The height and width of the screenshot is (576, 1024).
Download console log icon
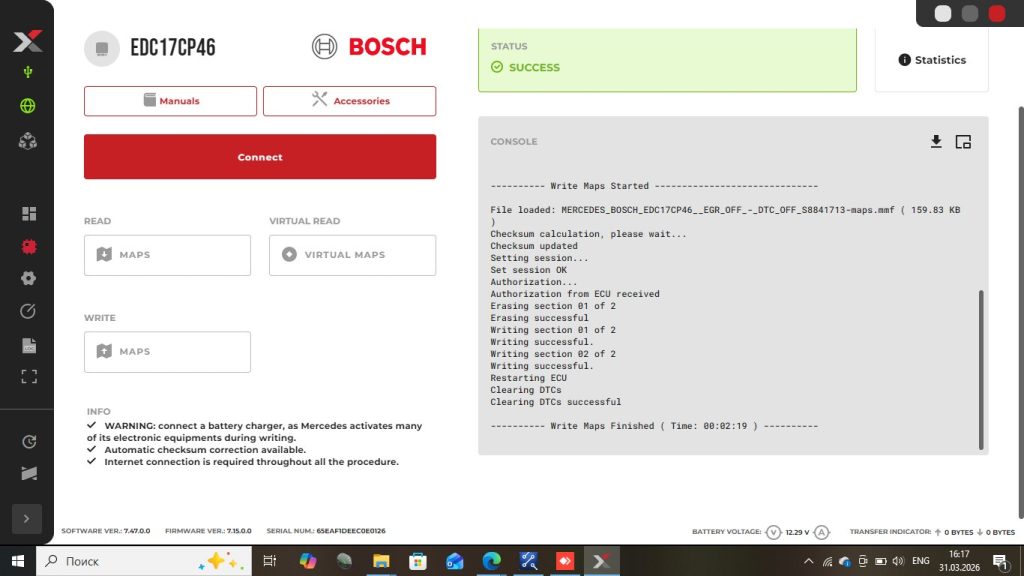tap(936, 142)
